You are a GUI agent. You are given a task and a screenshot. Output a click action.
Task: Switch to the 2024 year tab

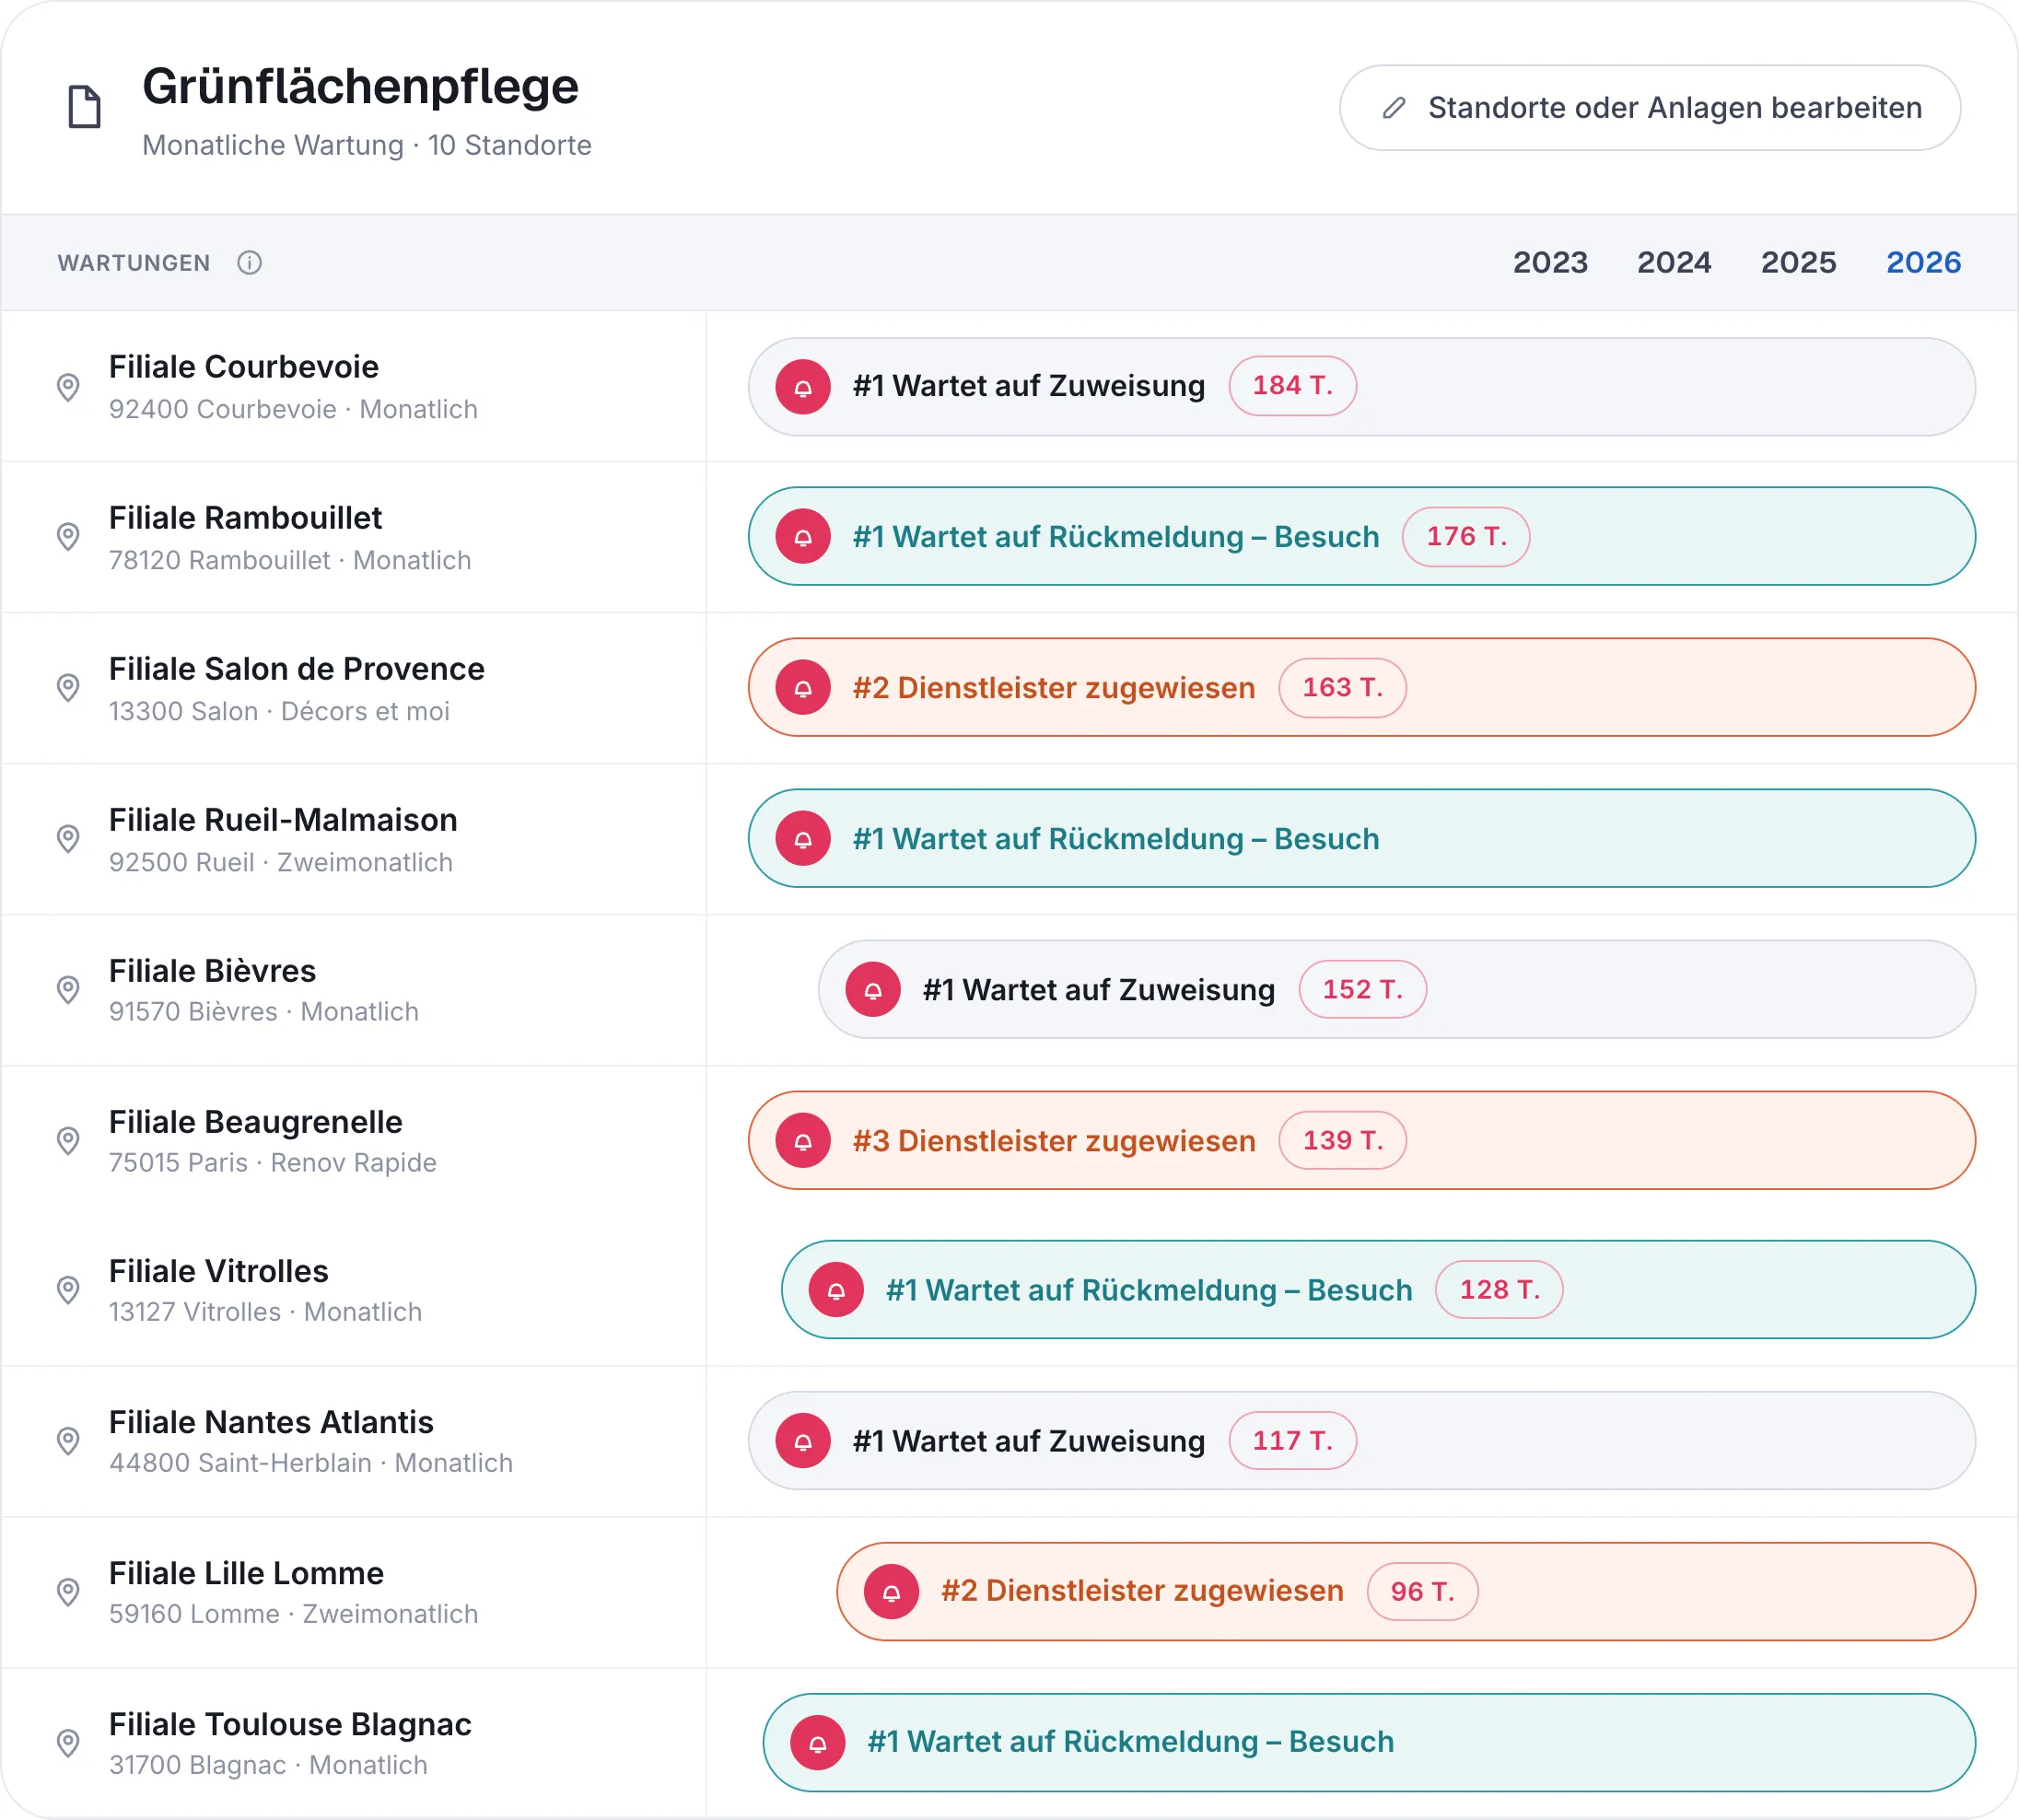tap(1674, 263)
